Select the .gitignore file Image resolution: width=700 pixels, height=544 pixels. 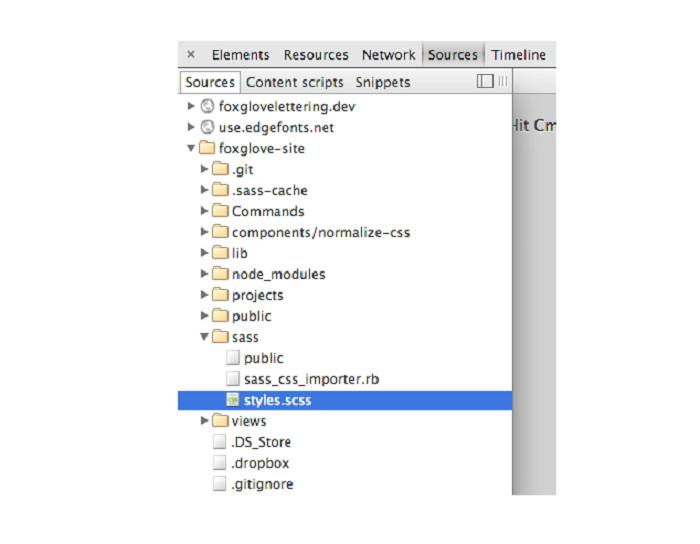pos(262,484)
